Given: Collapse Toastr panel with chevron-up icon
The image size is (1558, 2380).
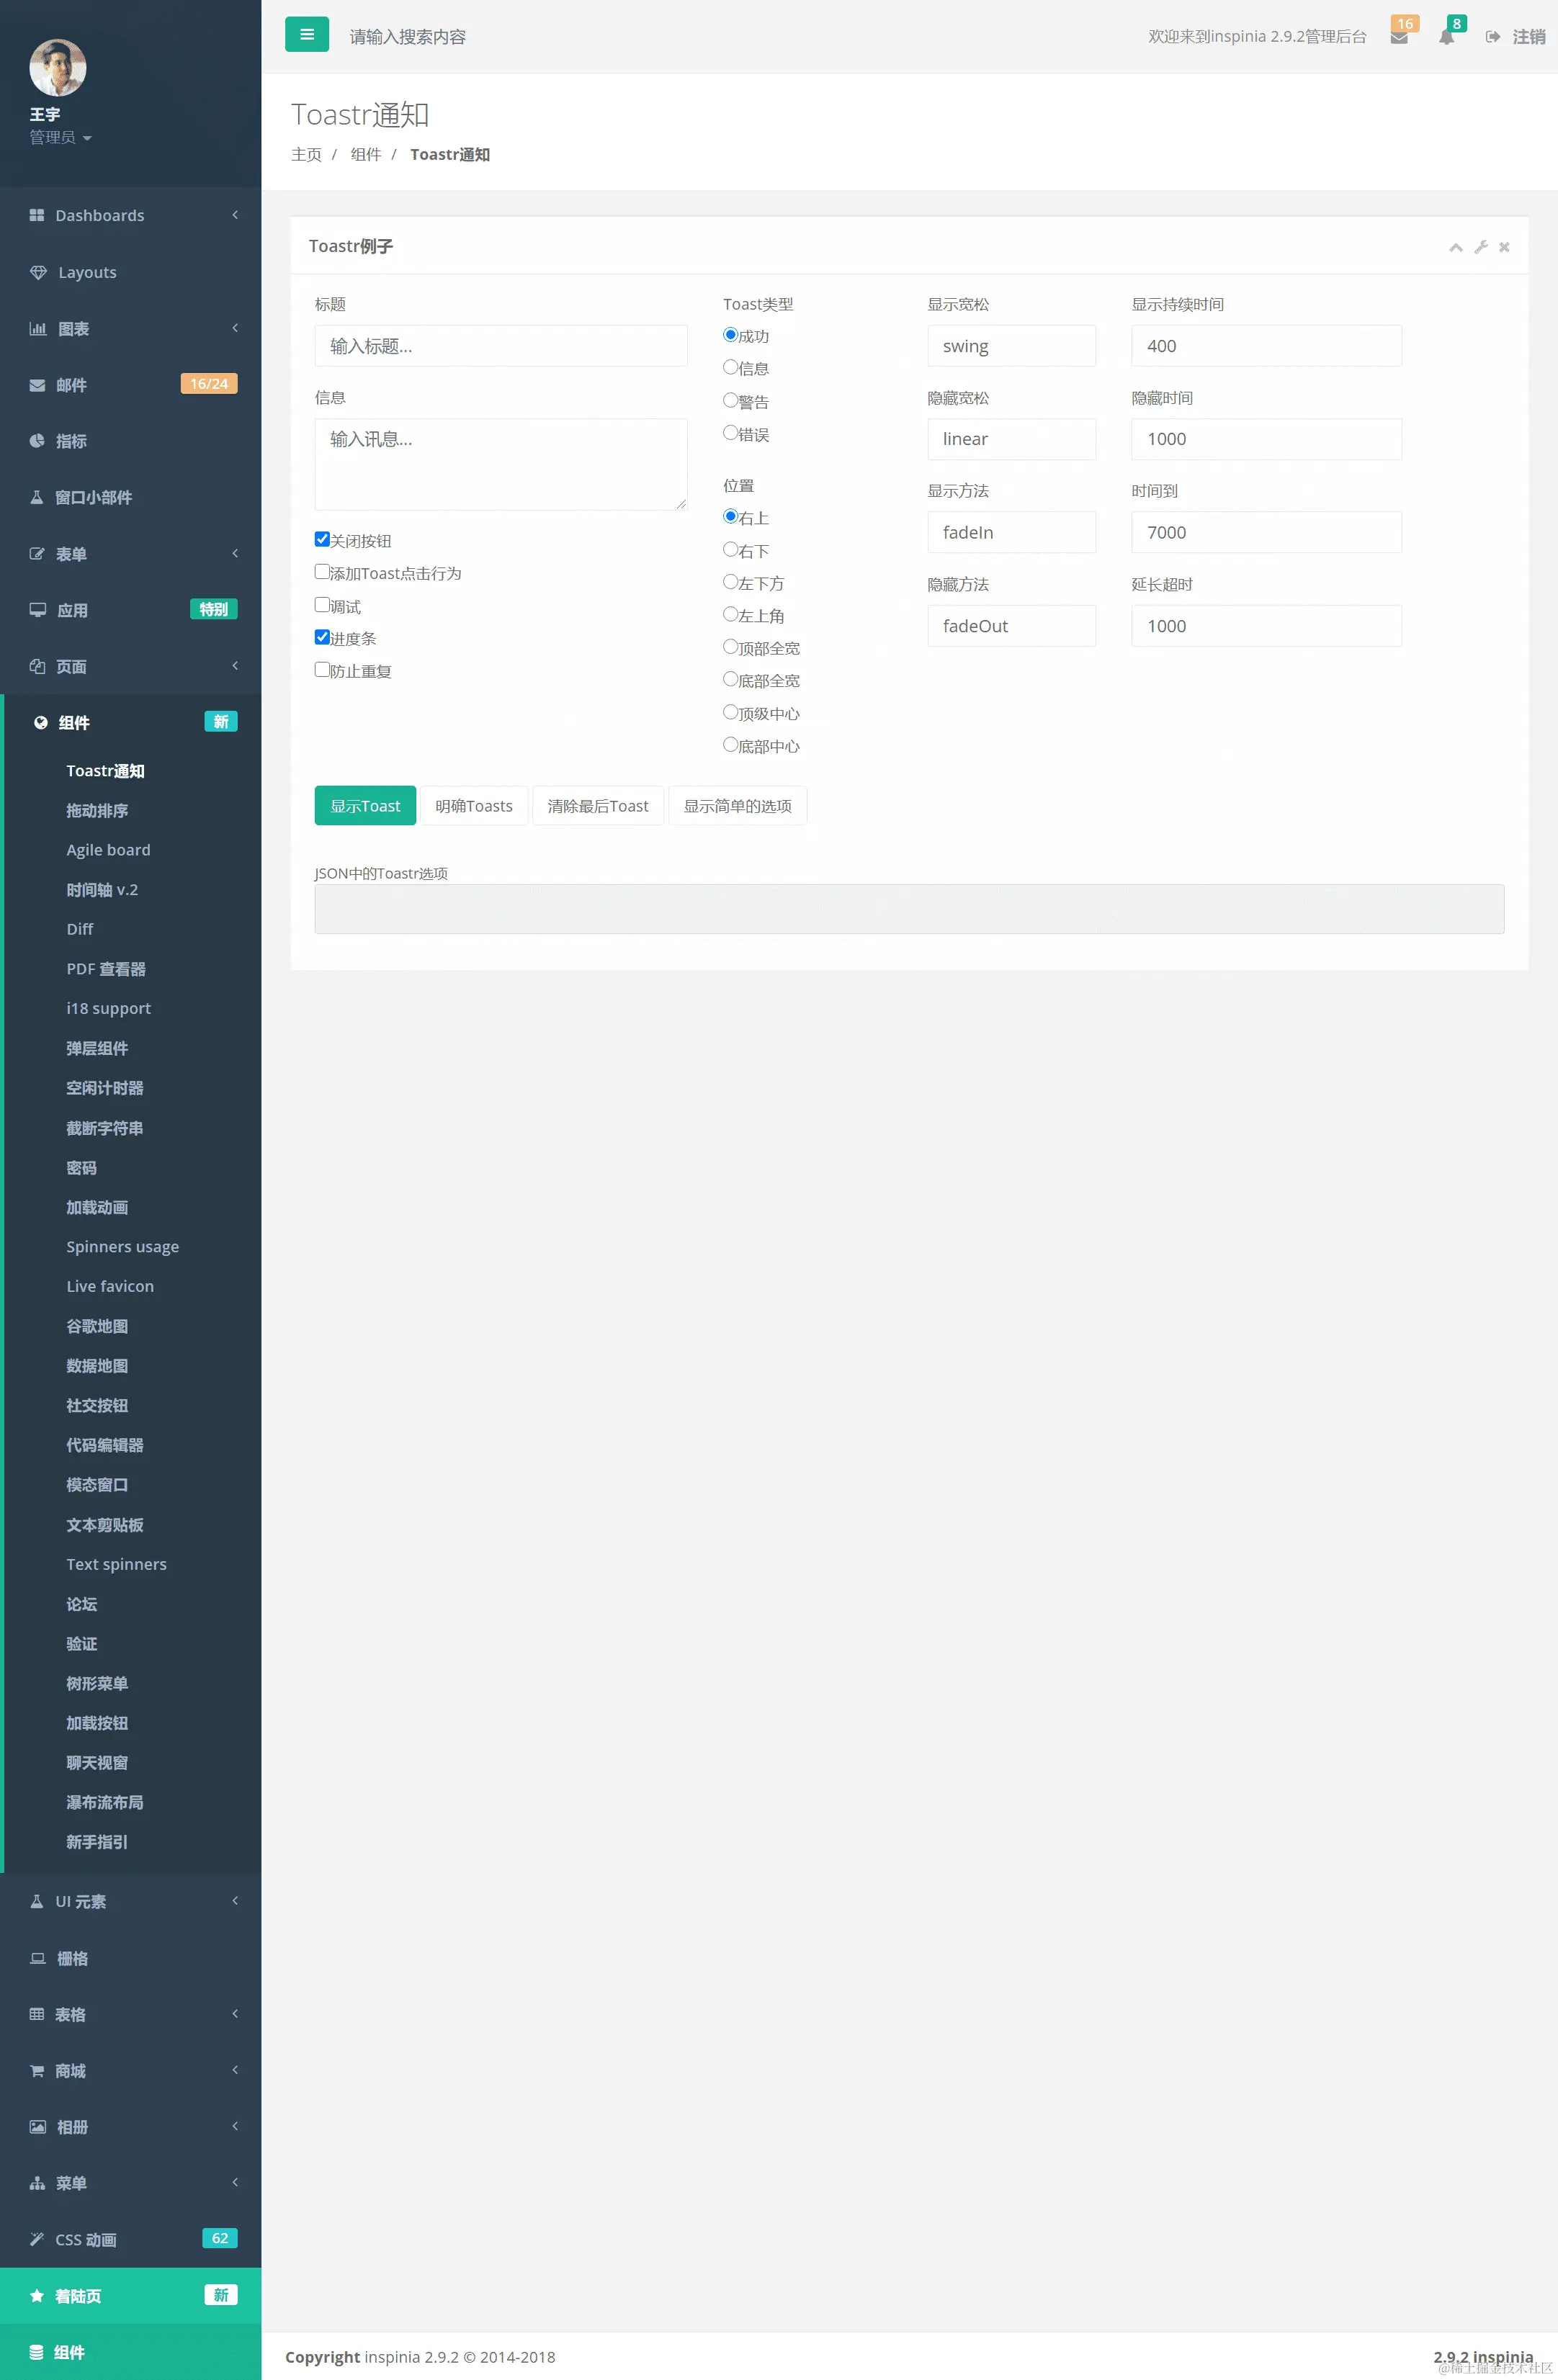Looking at the screenshot, I should (x=1455, y=247).
